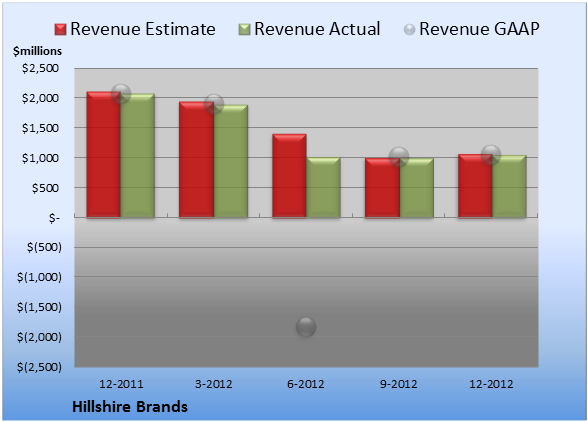
Task: Click the '12-2012' x-axis label
Action: [491, 384]
